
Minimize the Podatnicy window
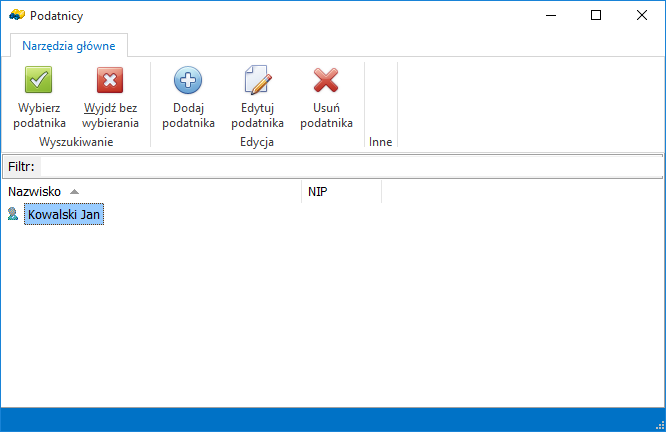(x=551, y=15)
